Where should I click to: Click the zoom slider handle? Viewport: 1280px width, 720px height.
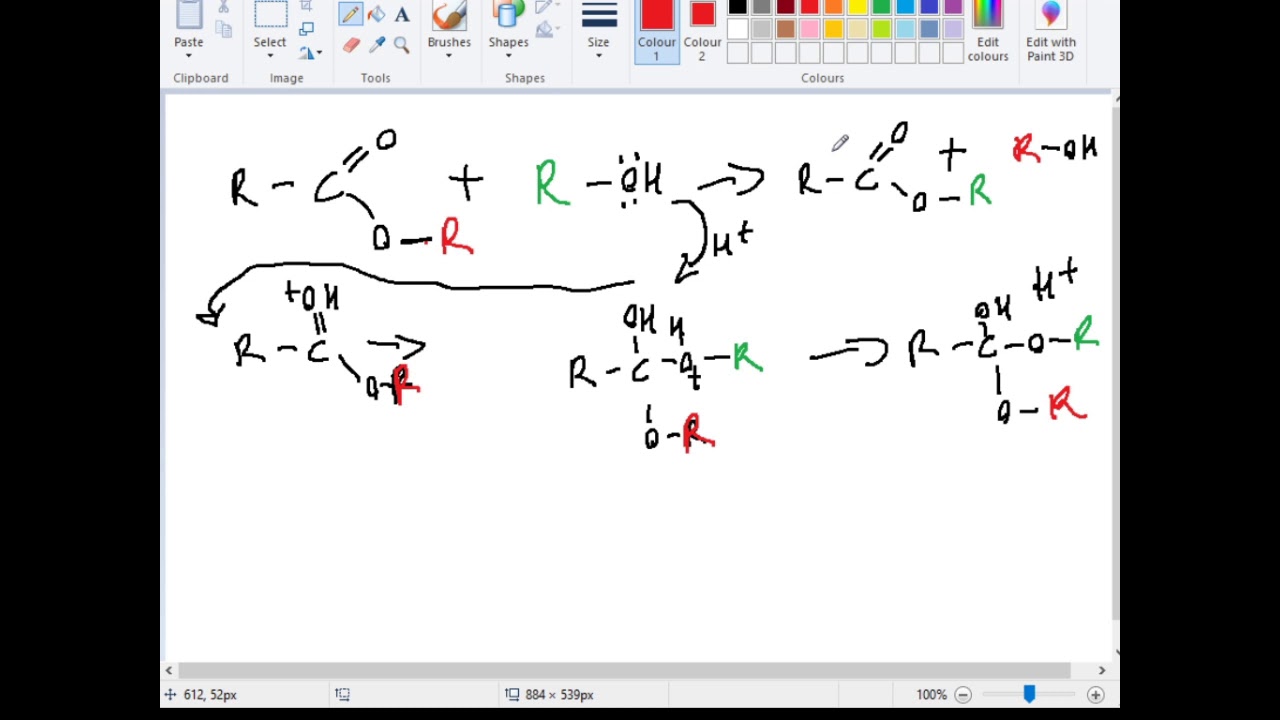1029,694
